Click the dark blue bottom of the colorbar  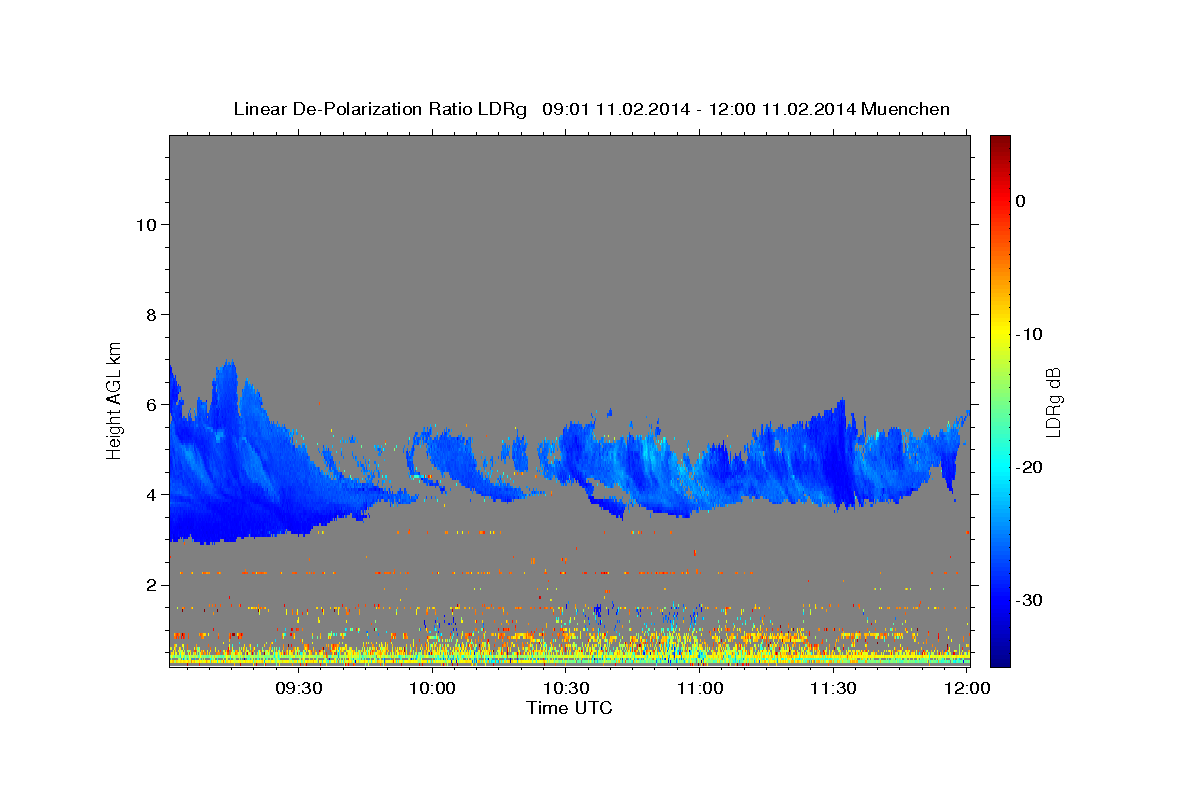click(x=1000, y=657)
